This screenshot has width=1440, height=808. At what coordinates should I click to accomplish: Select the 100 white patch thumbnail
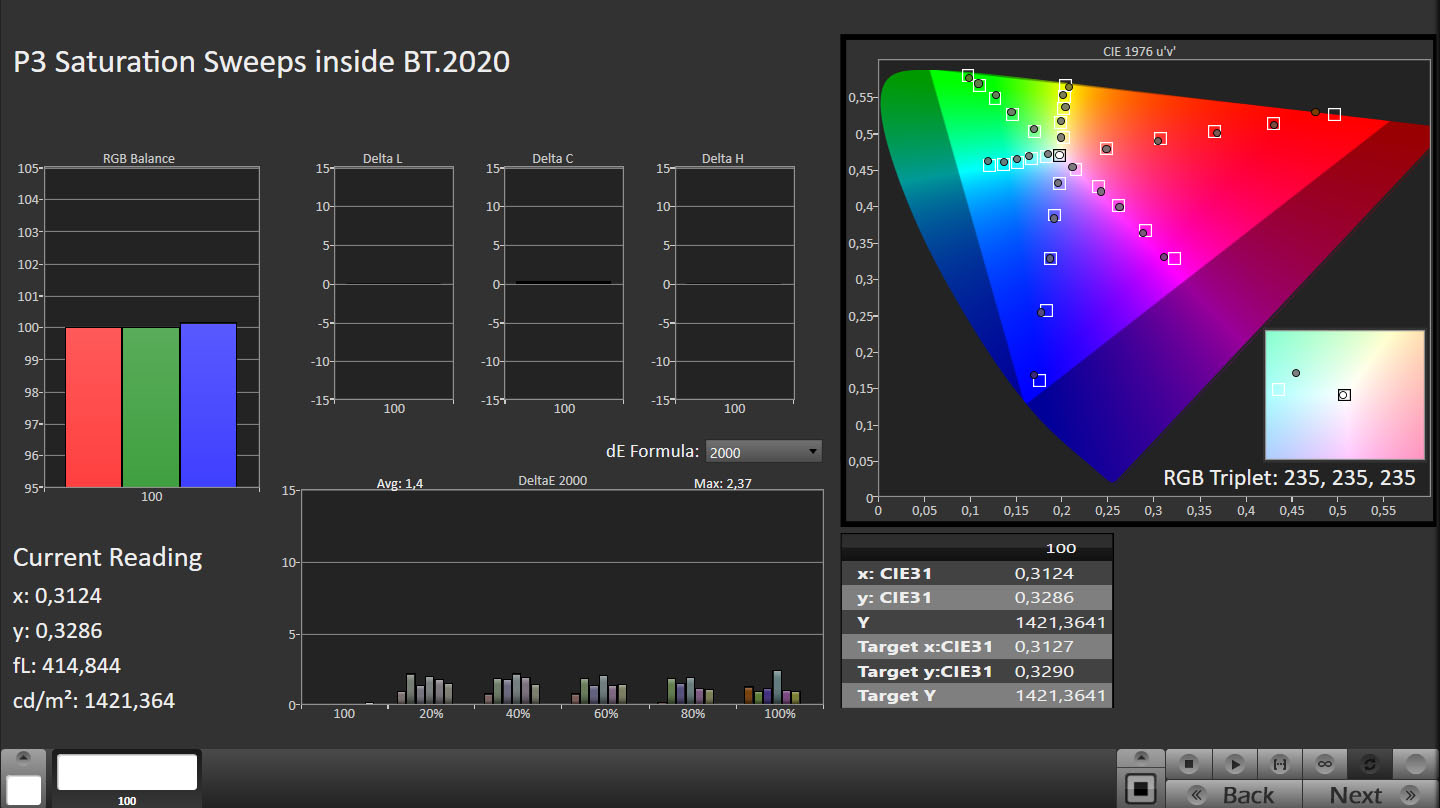click(x=127, y=773)
